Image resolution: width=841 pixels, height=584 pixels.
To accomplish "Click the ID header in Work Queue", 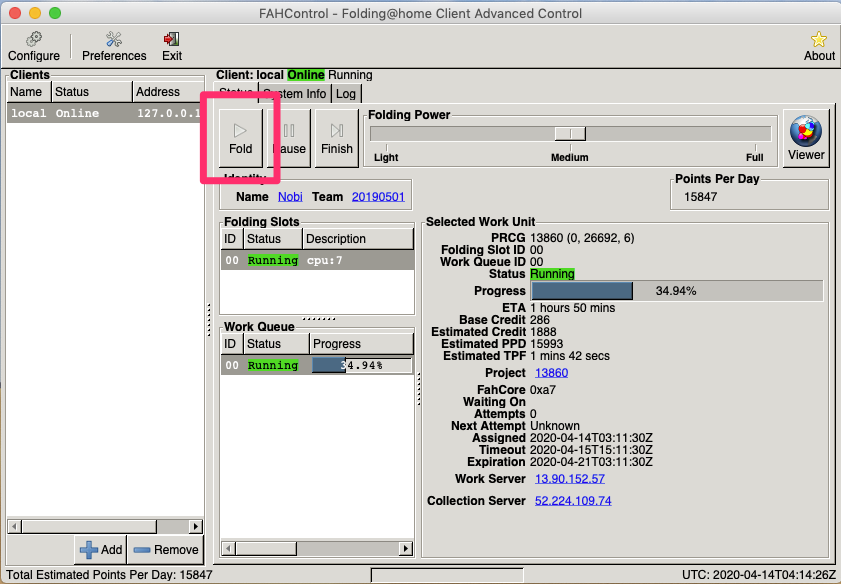I will click(x=232, y=344).
